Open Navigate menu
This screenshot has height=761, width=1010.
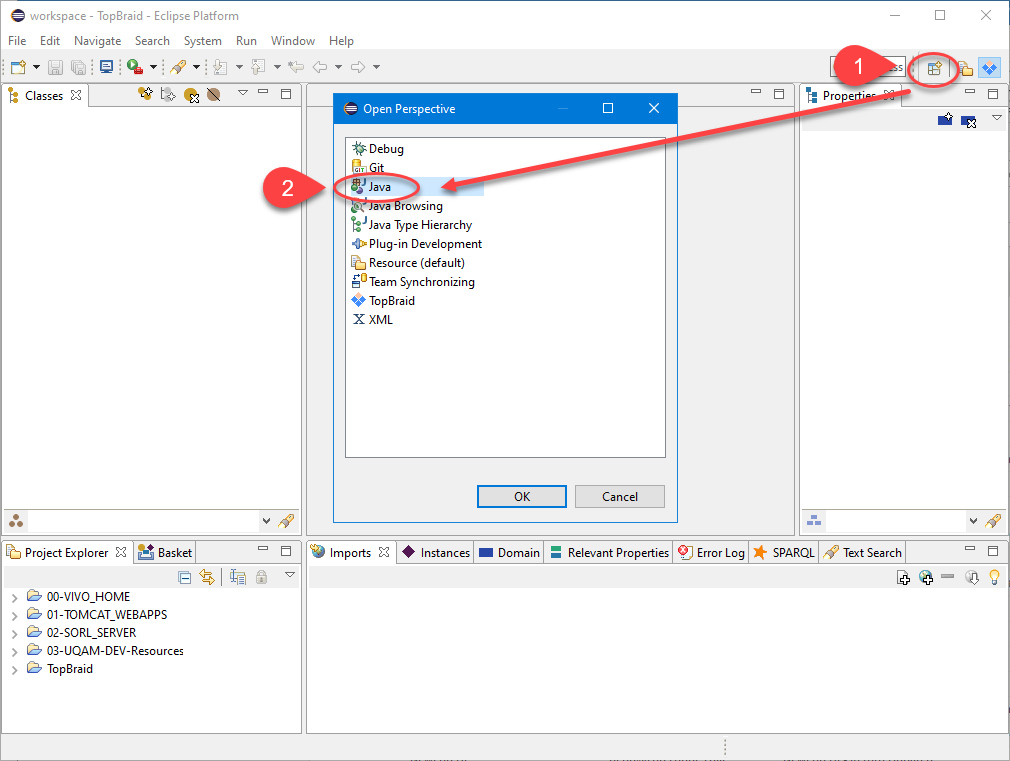(x=97, y=41)
